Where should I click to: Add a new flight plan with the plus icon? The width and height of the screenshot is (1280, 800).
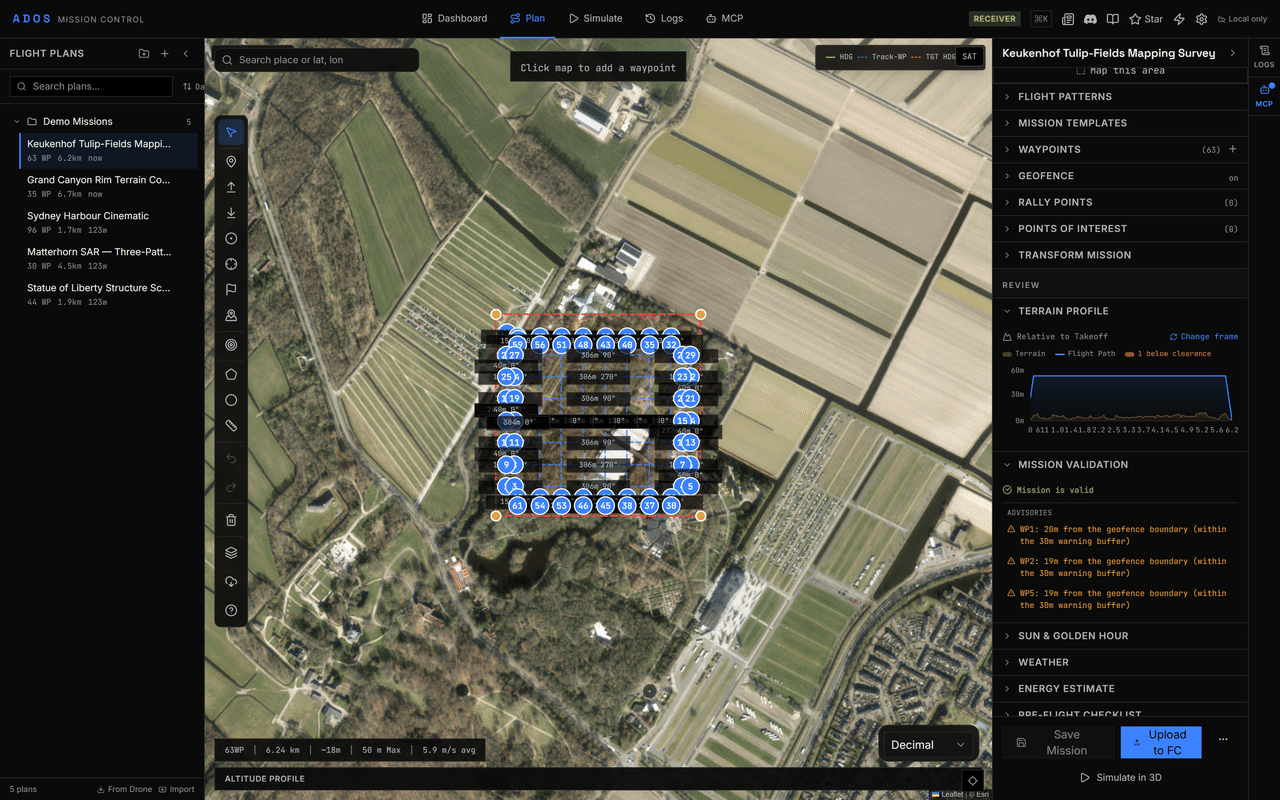pos(165,54)
